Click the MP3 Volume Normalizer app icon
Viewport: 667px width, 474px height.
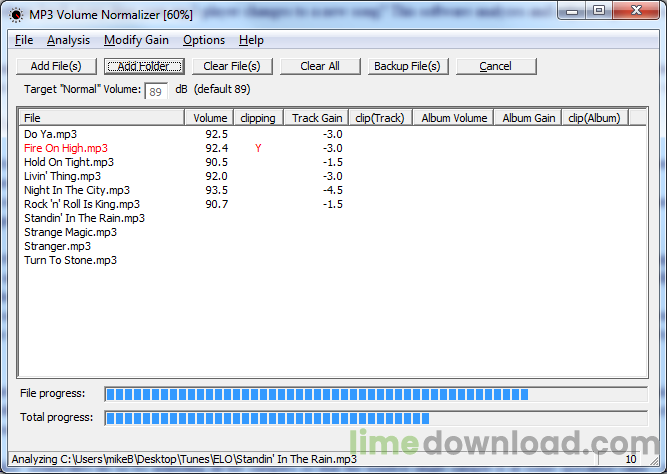[x=16, y=15]
